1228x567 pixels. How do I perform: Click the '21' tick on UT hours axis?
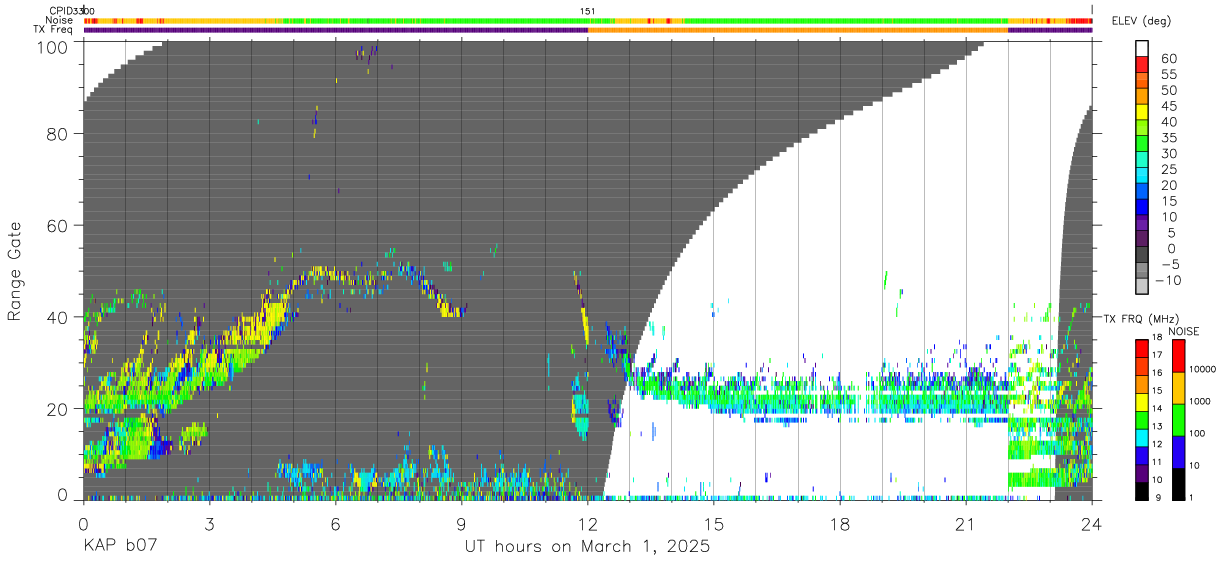click(x=966, y=523)
